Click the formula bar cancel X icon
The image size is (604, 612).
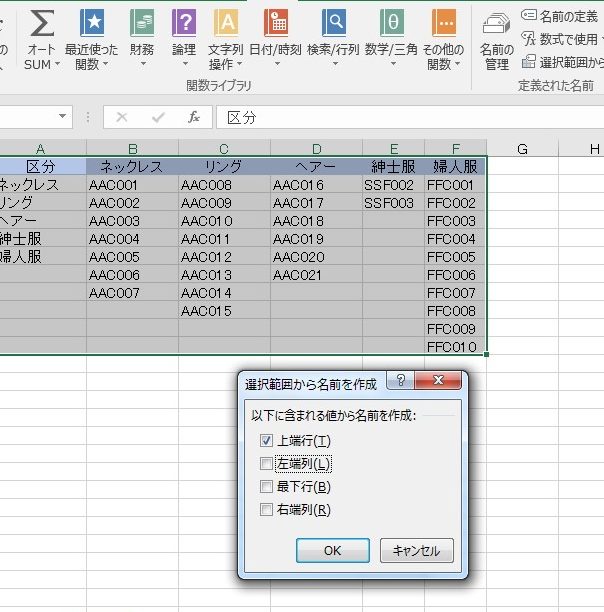(x=122, y=117)
